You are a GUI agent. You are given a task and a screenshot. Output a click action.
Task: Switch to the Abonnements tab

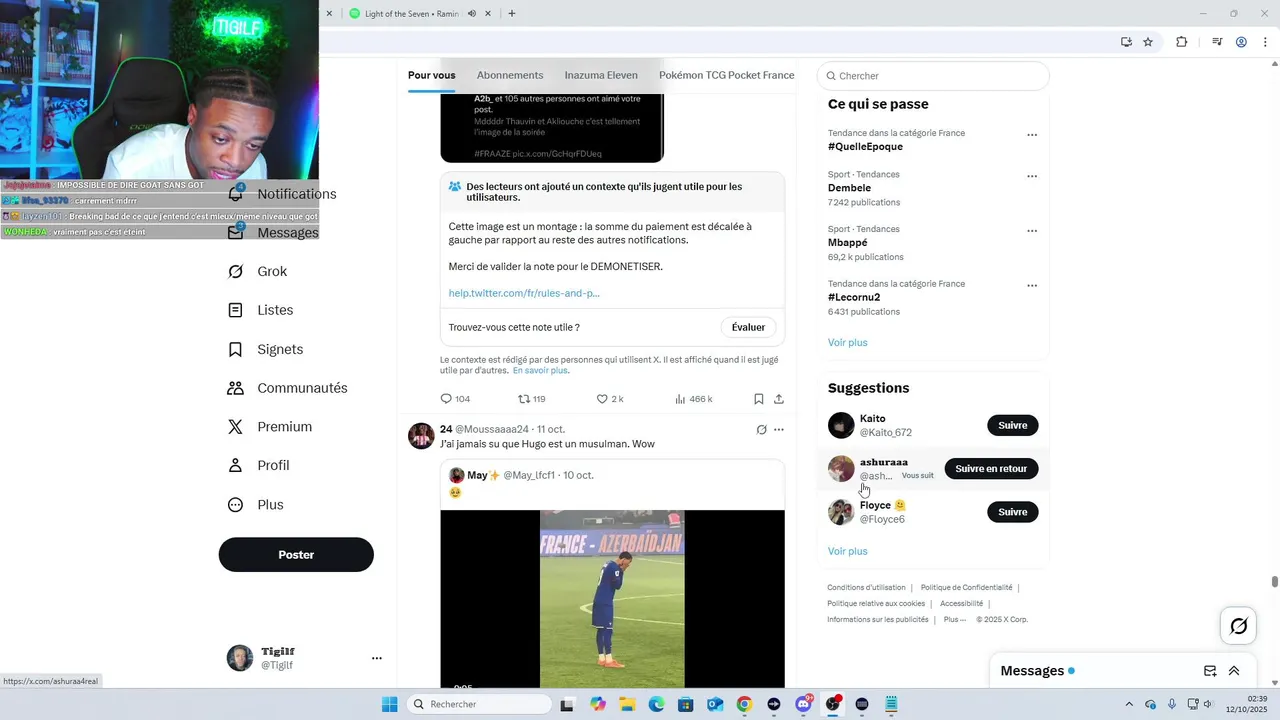pos(510,75)
